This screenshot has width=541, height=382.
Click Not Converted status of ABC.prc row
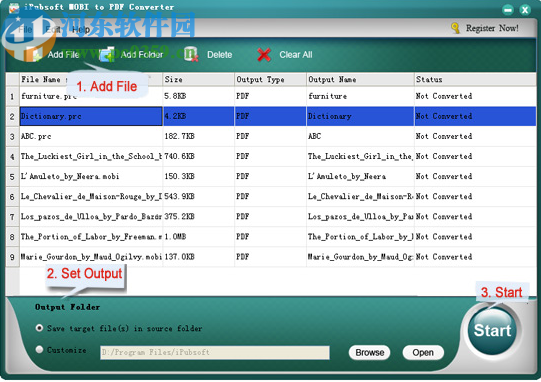[x=475, y=136]
